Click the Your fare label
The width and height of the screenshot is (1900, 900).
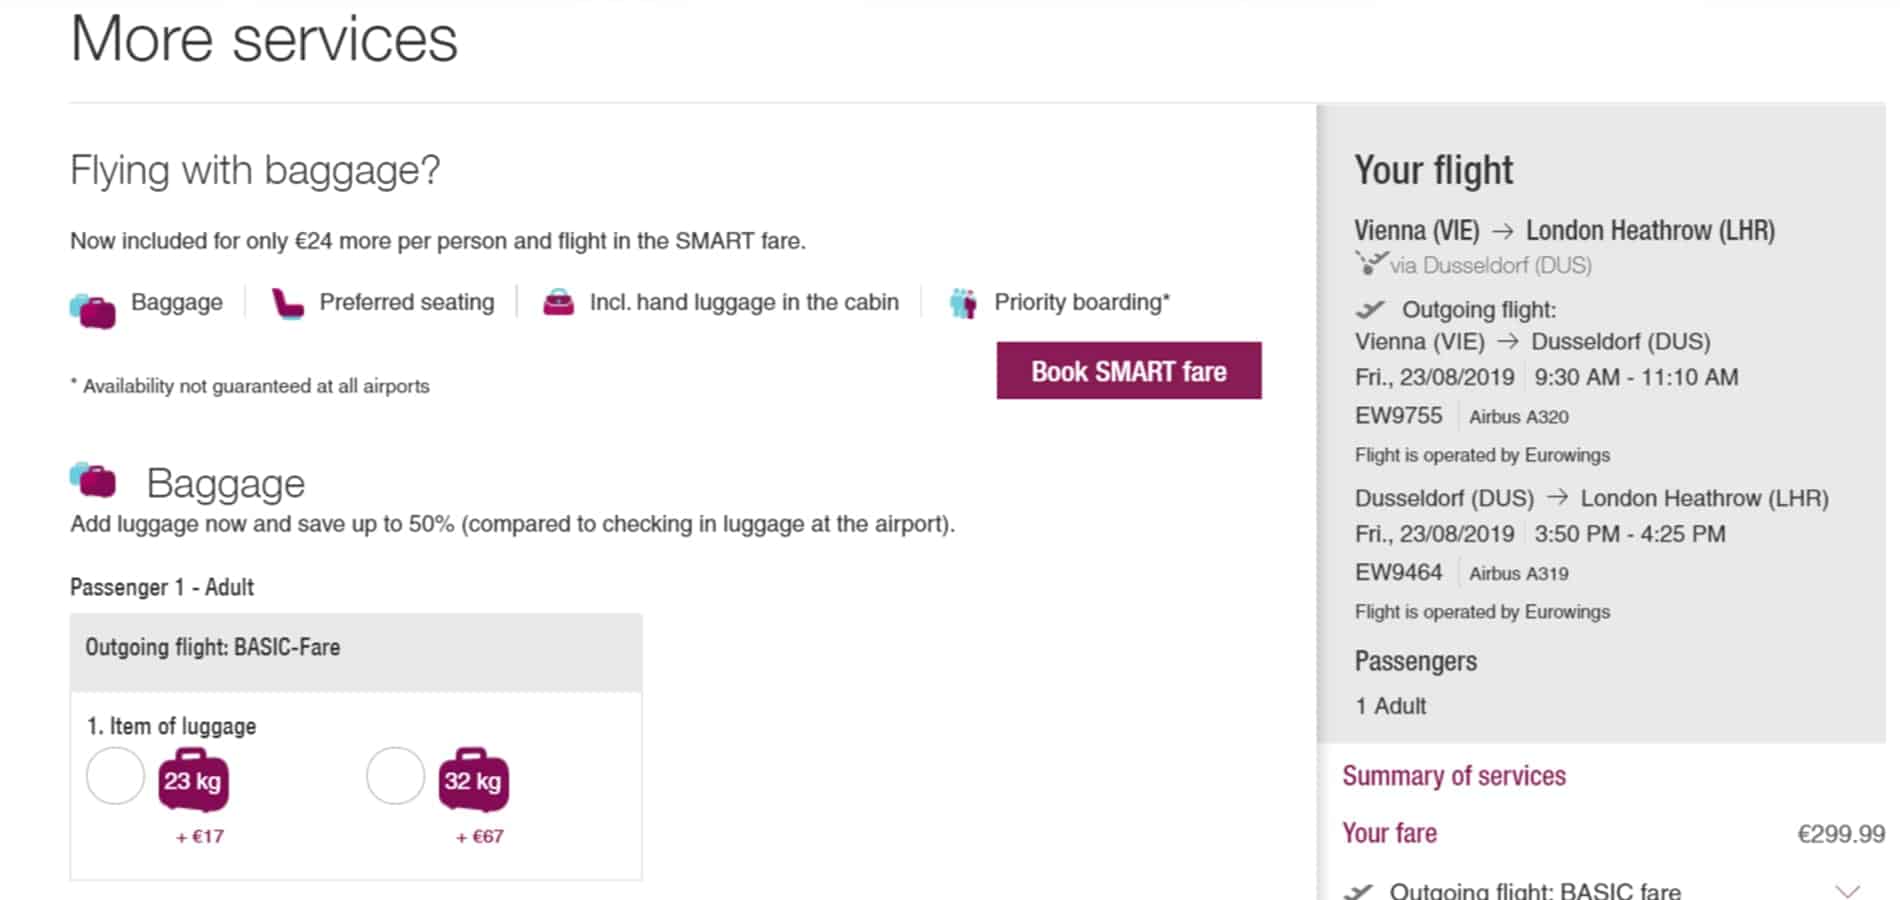1389,833
